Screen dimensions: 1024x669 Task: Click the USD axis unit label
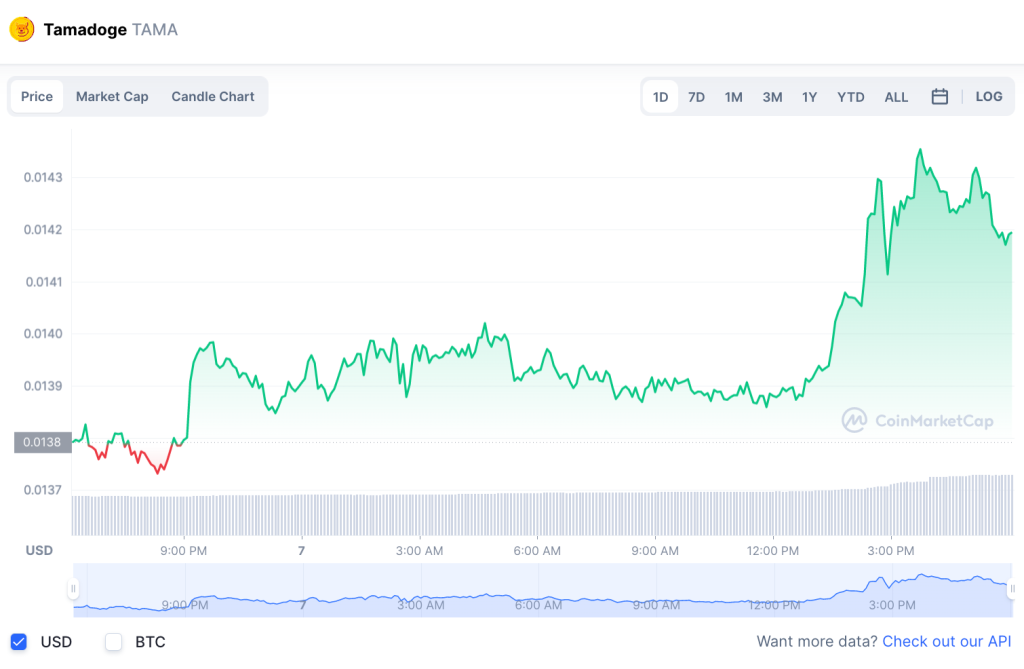pyautogui.click(x=39, y=550)
